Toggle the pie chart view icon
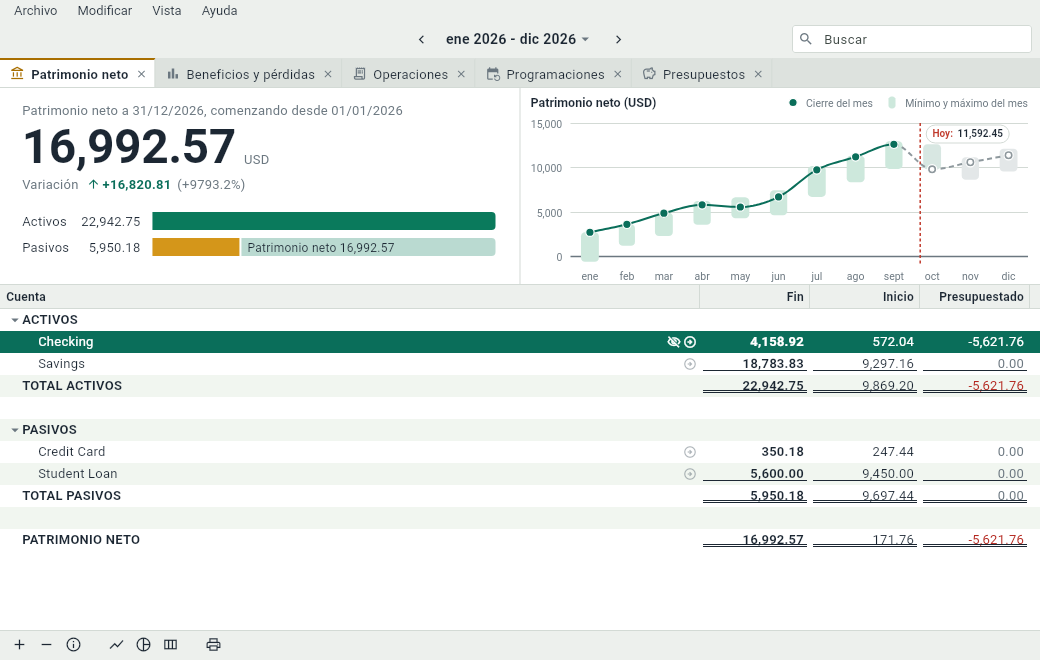Screen dimensions: 1040x660 [143, 645]
